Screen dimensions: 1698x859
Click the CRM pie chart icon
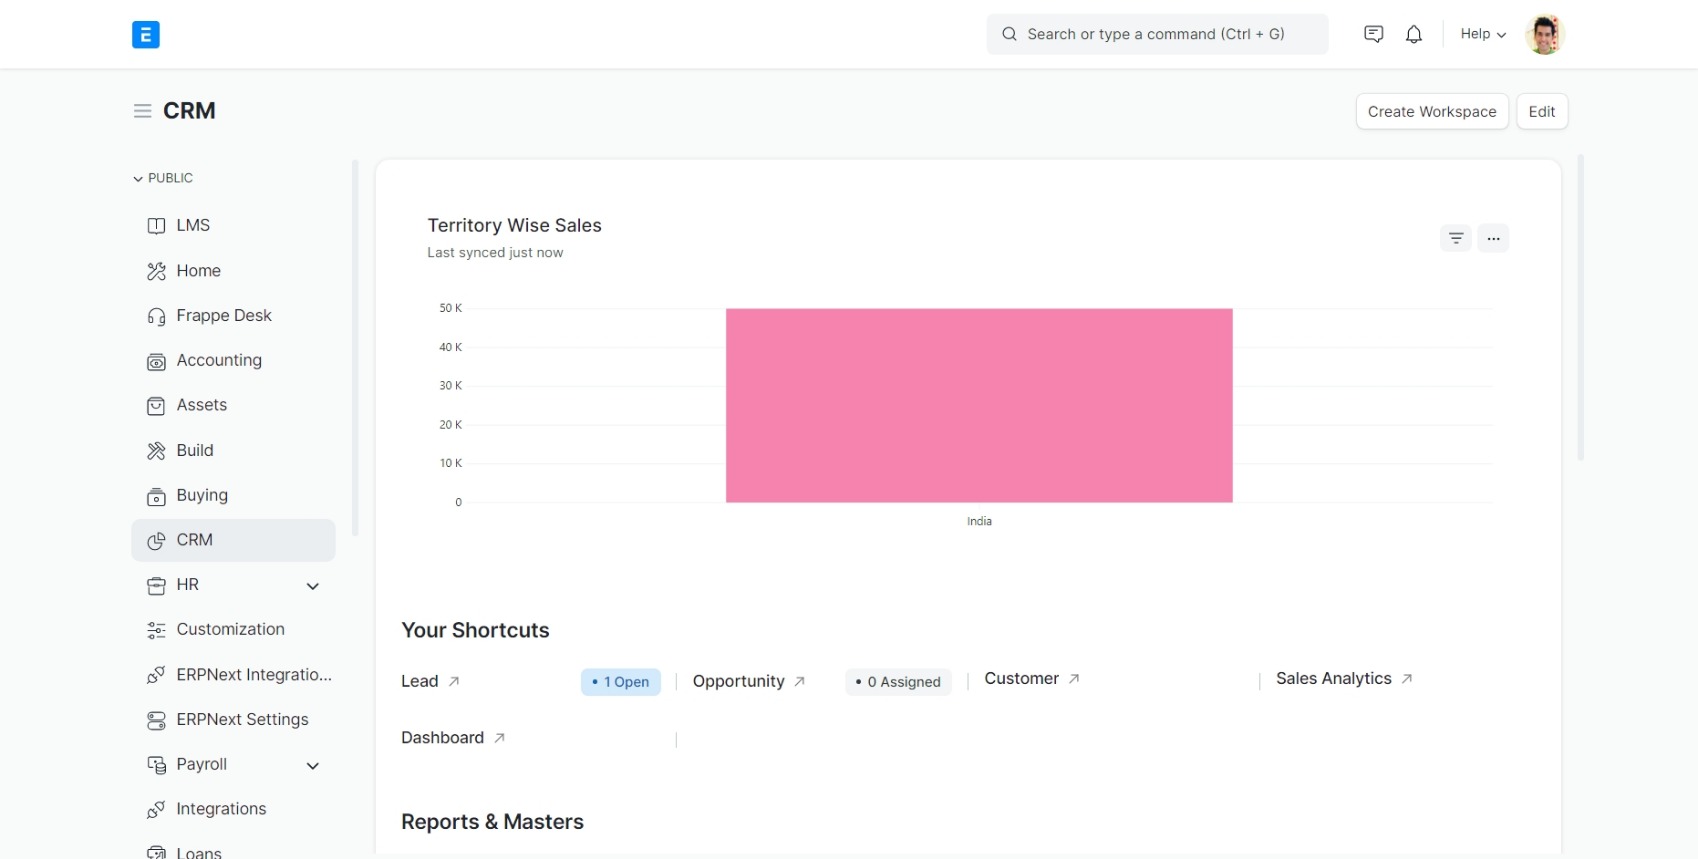coord(156,541)
